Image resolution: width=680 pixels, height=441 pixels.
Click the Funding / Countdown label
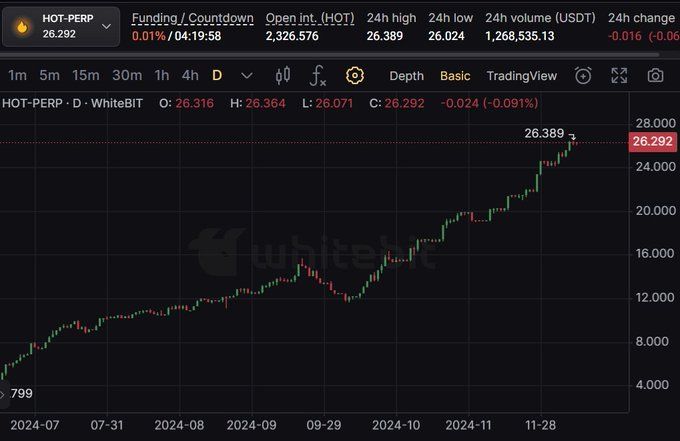tap(193, 18)
